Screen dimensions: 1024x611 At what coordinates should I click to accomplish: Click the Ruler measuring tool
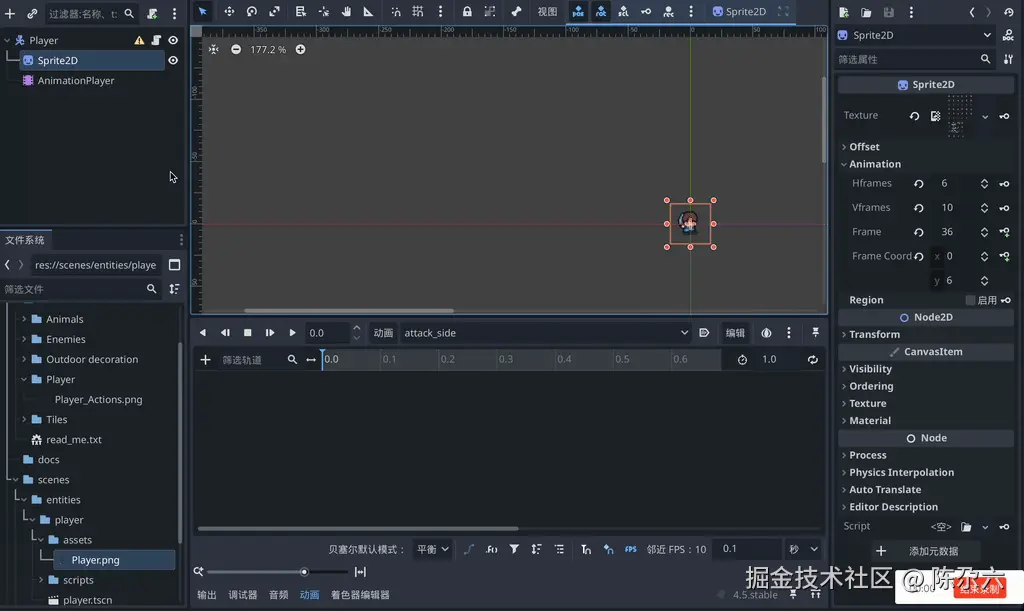[369, 12]
